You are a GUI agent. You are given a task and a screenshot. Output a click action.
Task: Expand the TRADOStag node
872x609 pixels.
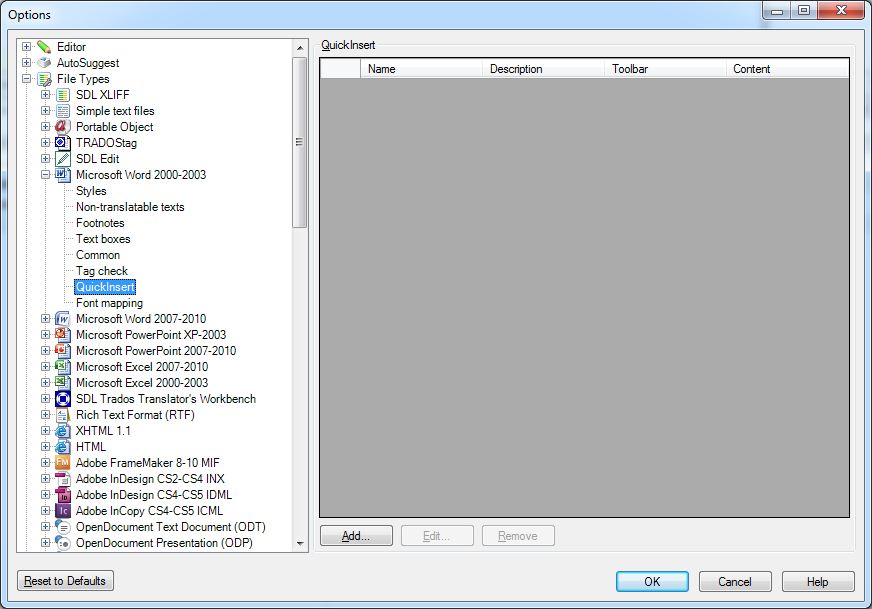(x=46, y=143)
